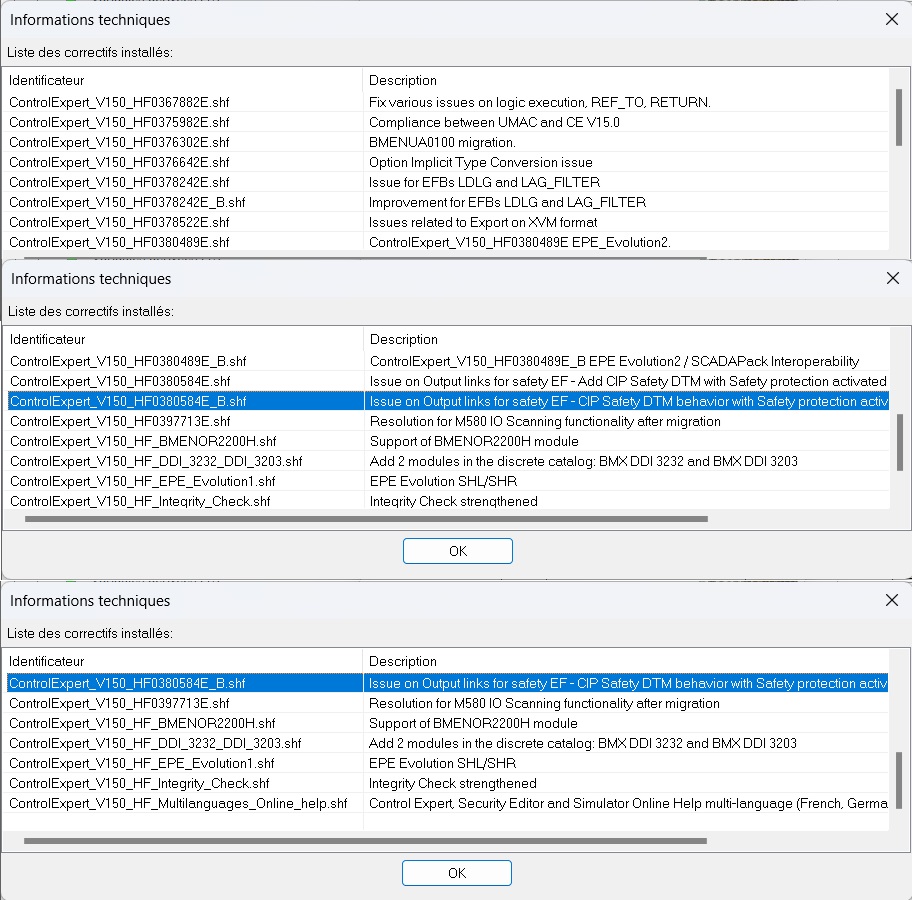The image size is (912, 900).
Task: Click the XVM format export issue row
Action: point(482,222)
